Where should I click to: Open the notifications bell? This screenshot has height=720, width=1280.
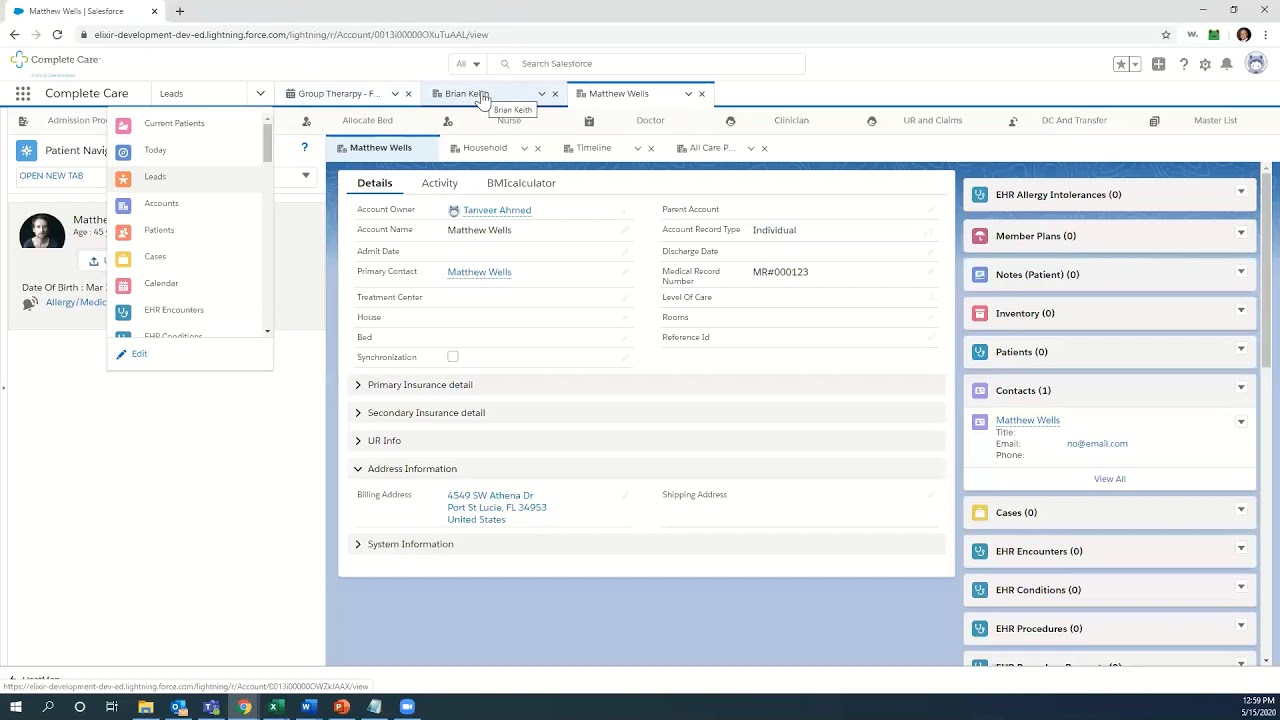(x=1226, y=64)
